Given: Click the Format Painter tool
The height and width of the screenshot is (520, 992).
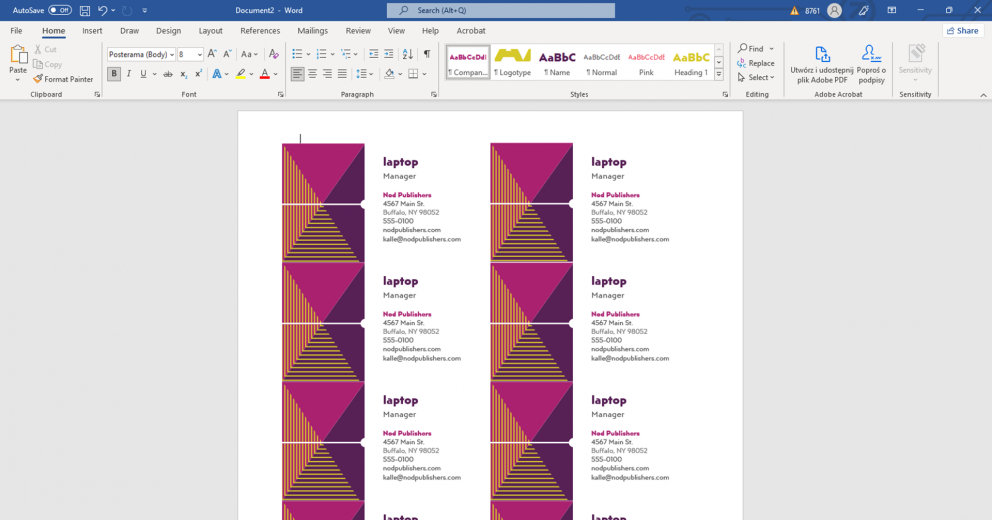Looking at the screenshot, I should pyautogui.click(x=63, y=79).
